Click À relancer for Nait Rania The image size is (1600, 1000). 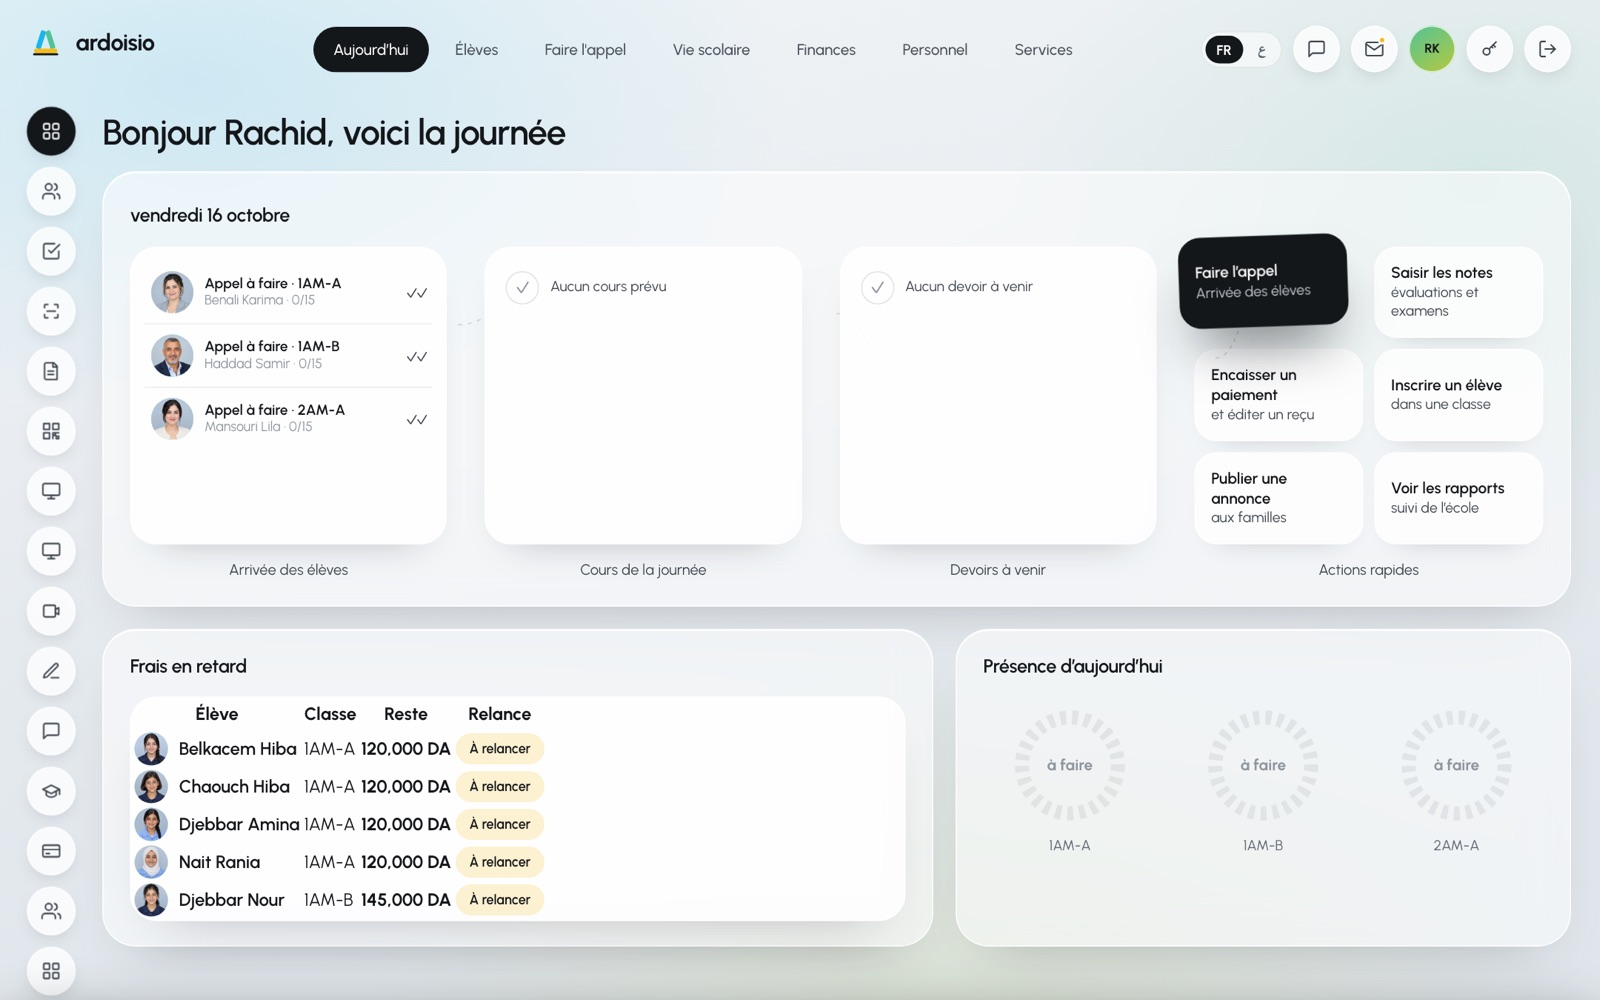point(500,862)
